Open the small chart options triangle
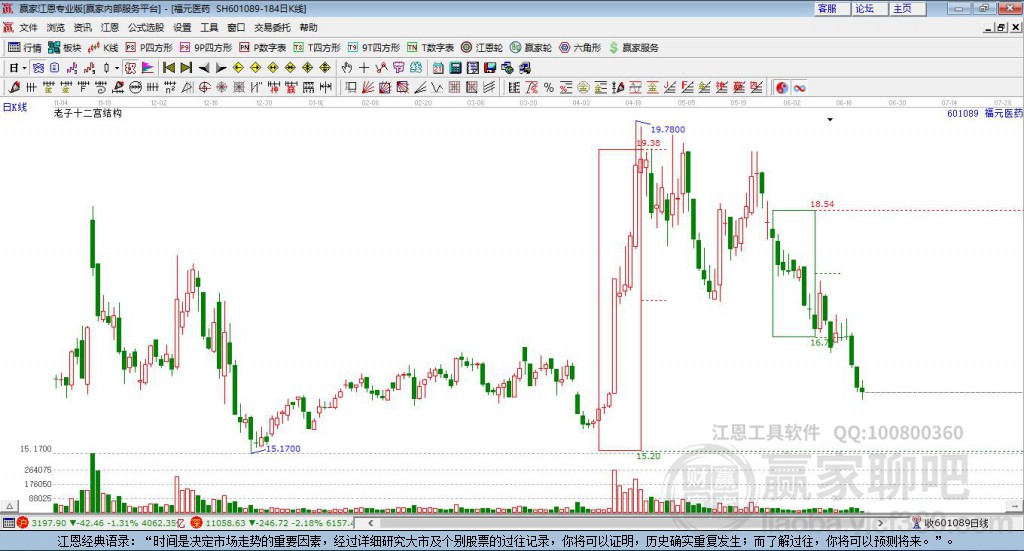This screenshot has width=1024, height=551. pyautogui.click(x=830, y=119)
